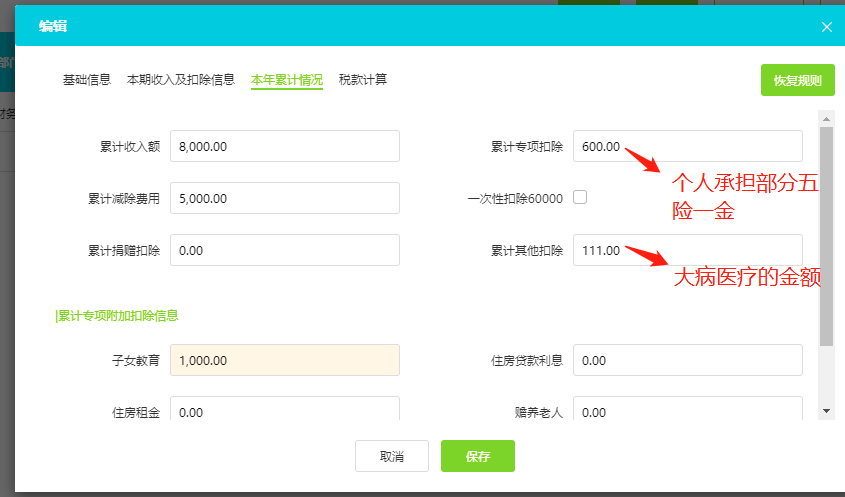The image size is (845, 497).
Task: Open the 本期收入及扣除信息 tab
Action: (181, 80)
